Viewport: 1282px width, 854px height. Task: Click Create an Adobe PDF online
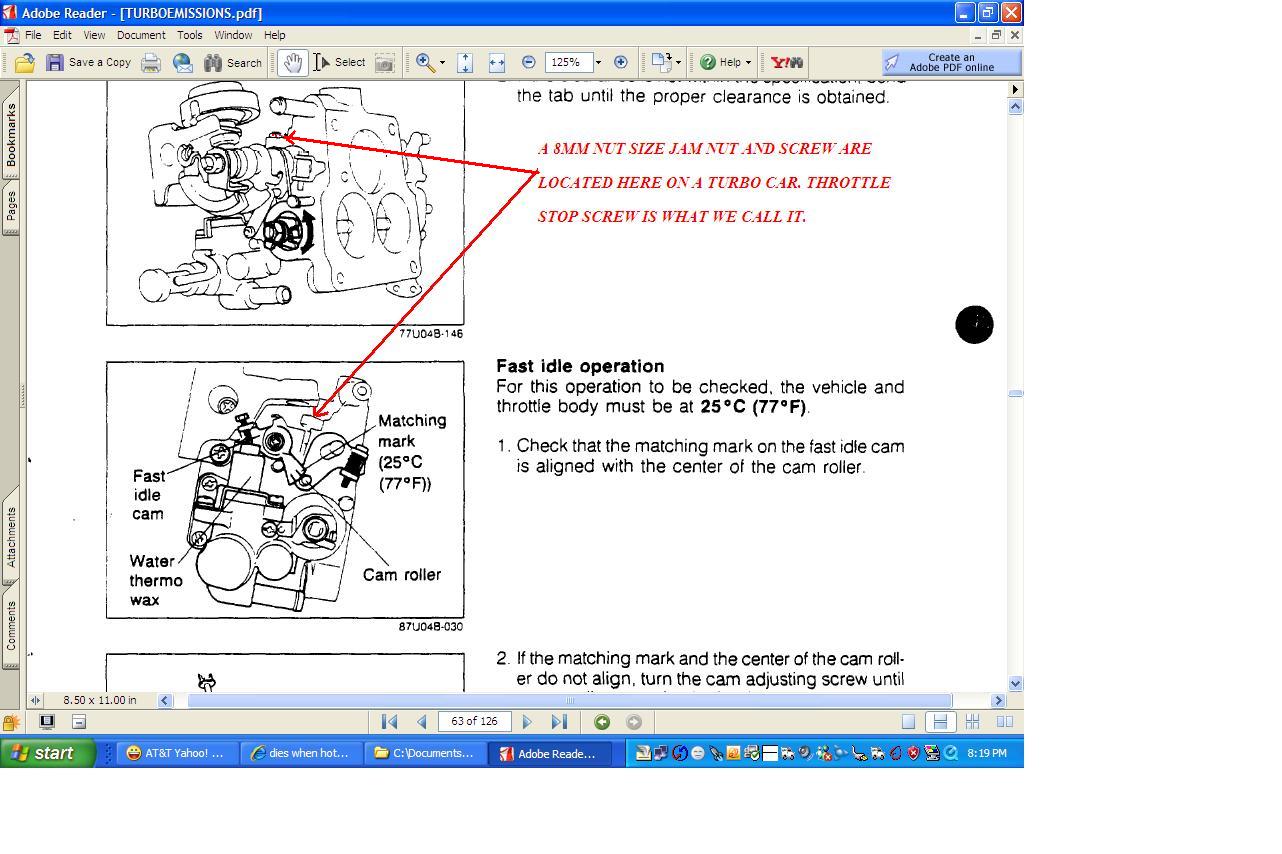pyautogui.click(x=951, y=62)
